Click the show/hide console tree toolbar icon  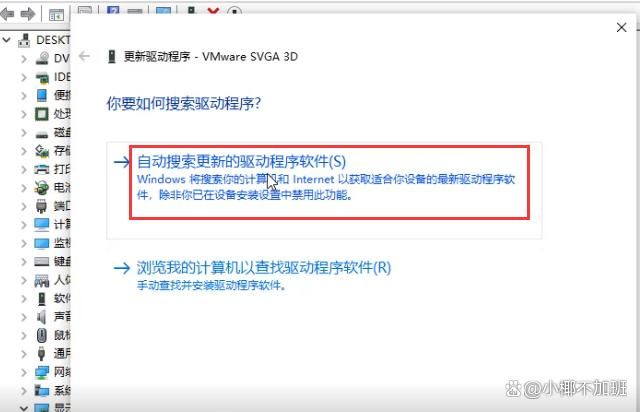coord(56,15)
